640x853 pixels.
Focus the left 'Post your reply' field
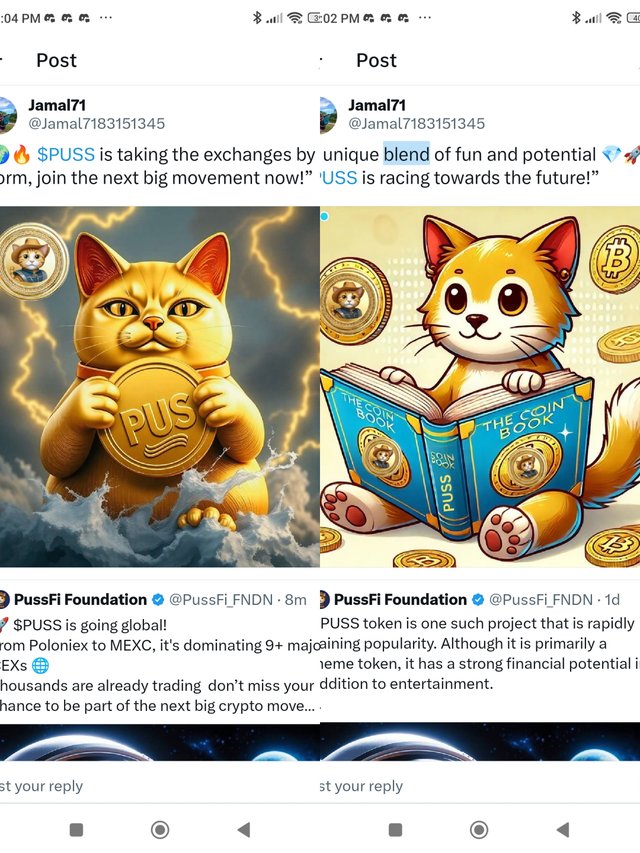[x=160, y=786]
